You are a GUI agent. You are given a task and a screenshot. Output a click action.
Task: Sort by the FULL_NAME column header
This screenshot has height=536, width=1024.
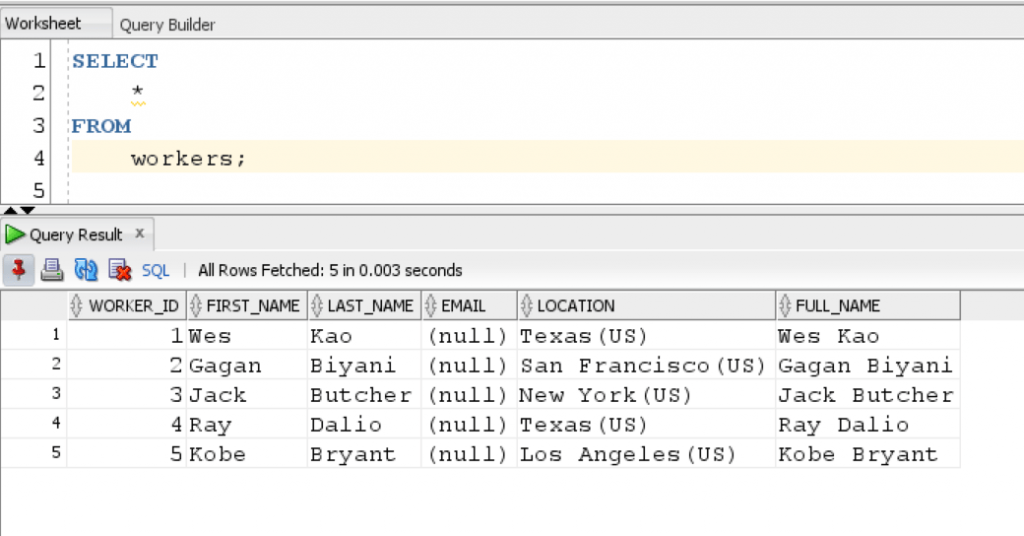click(868, 306)
